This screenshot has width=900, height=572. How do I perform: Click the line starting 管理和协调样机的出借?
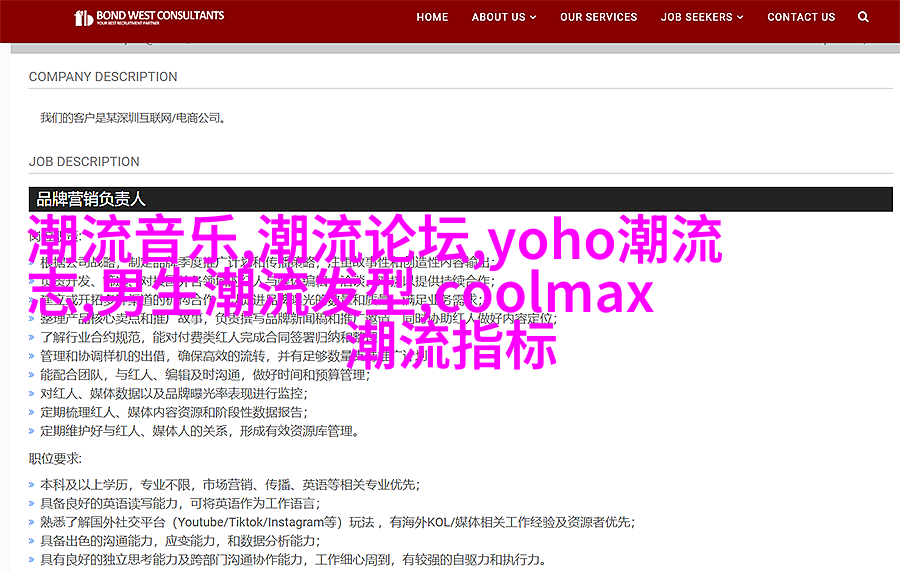[234, 356]
